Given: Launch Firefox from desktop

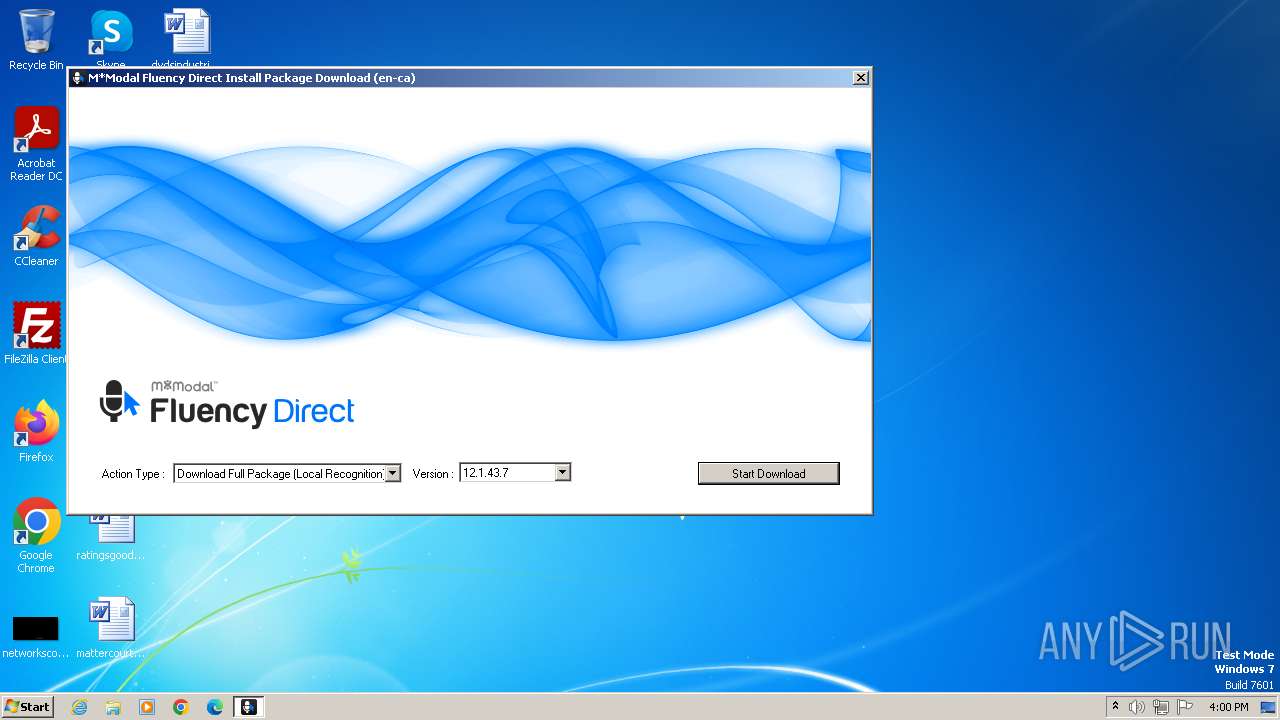Looking at the screenshot, I should point(36,432).
